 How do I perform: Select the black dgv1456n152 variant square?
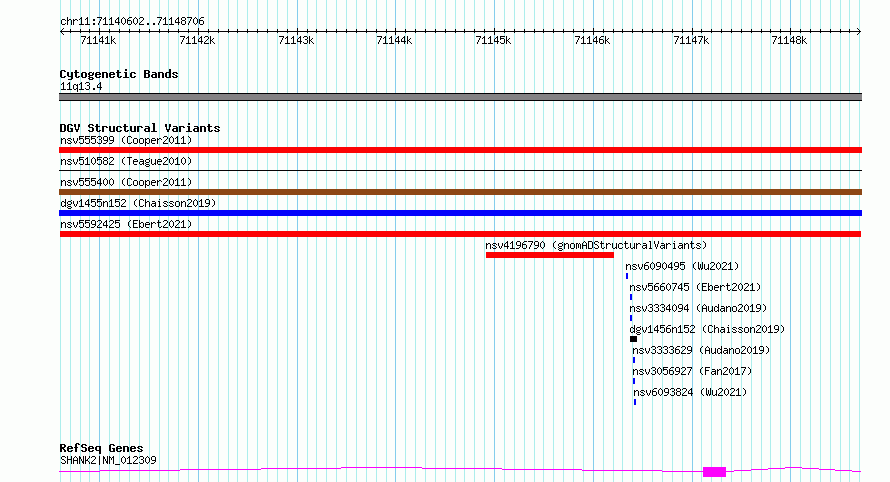[633, 339]
